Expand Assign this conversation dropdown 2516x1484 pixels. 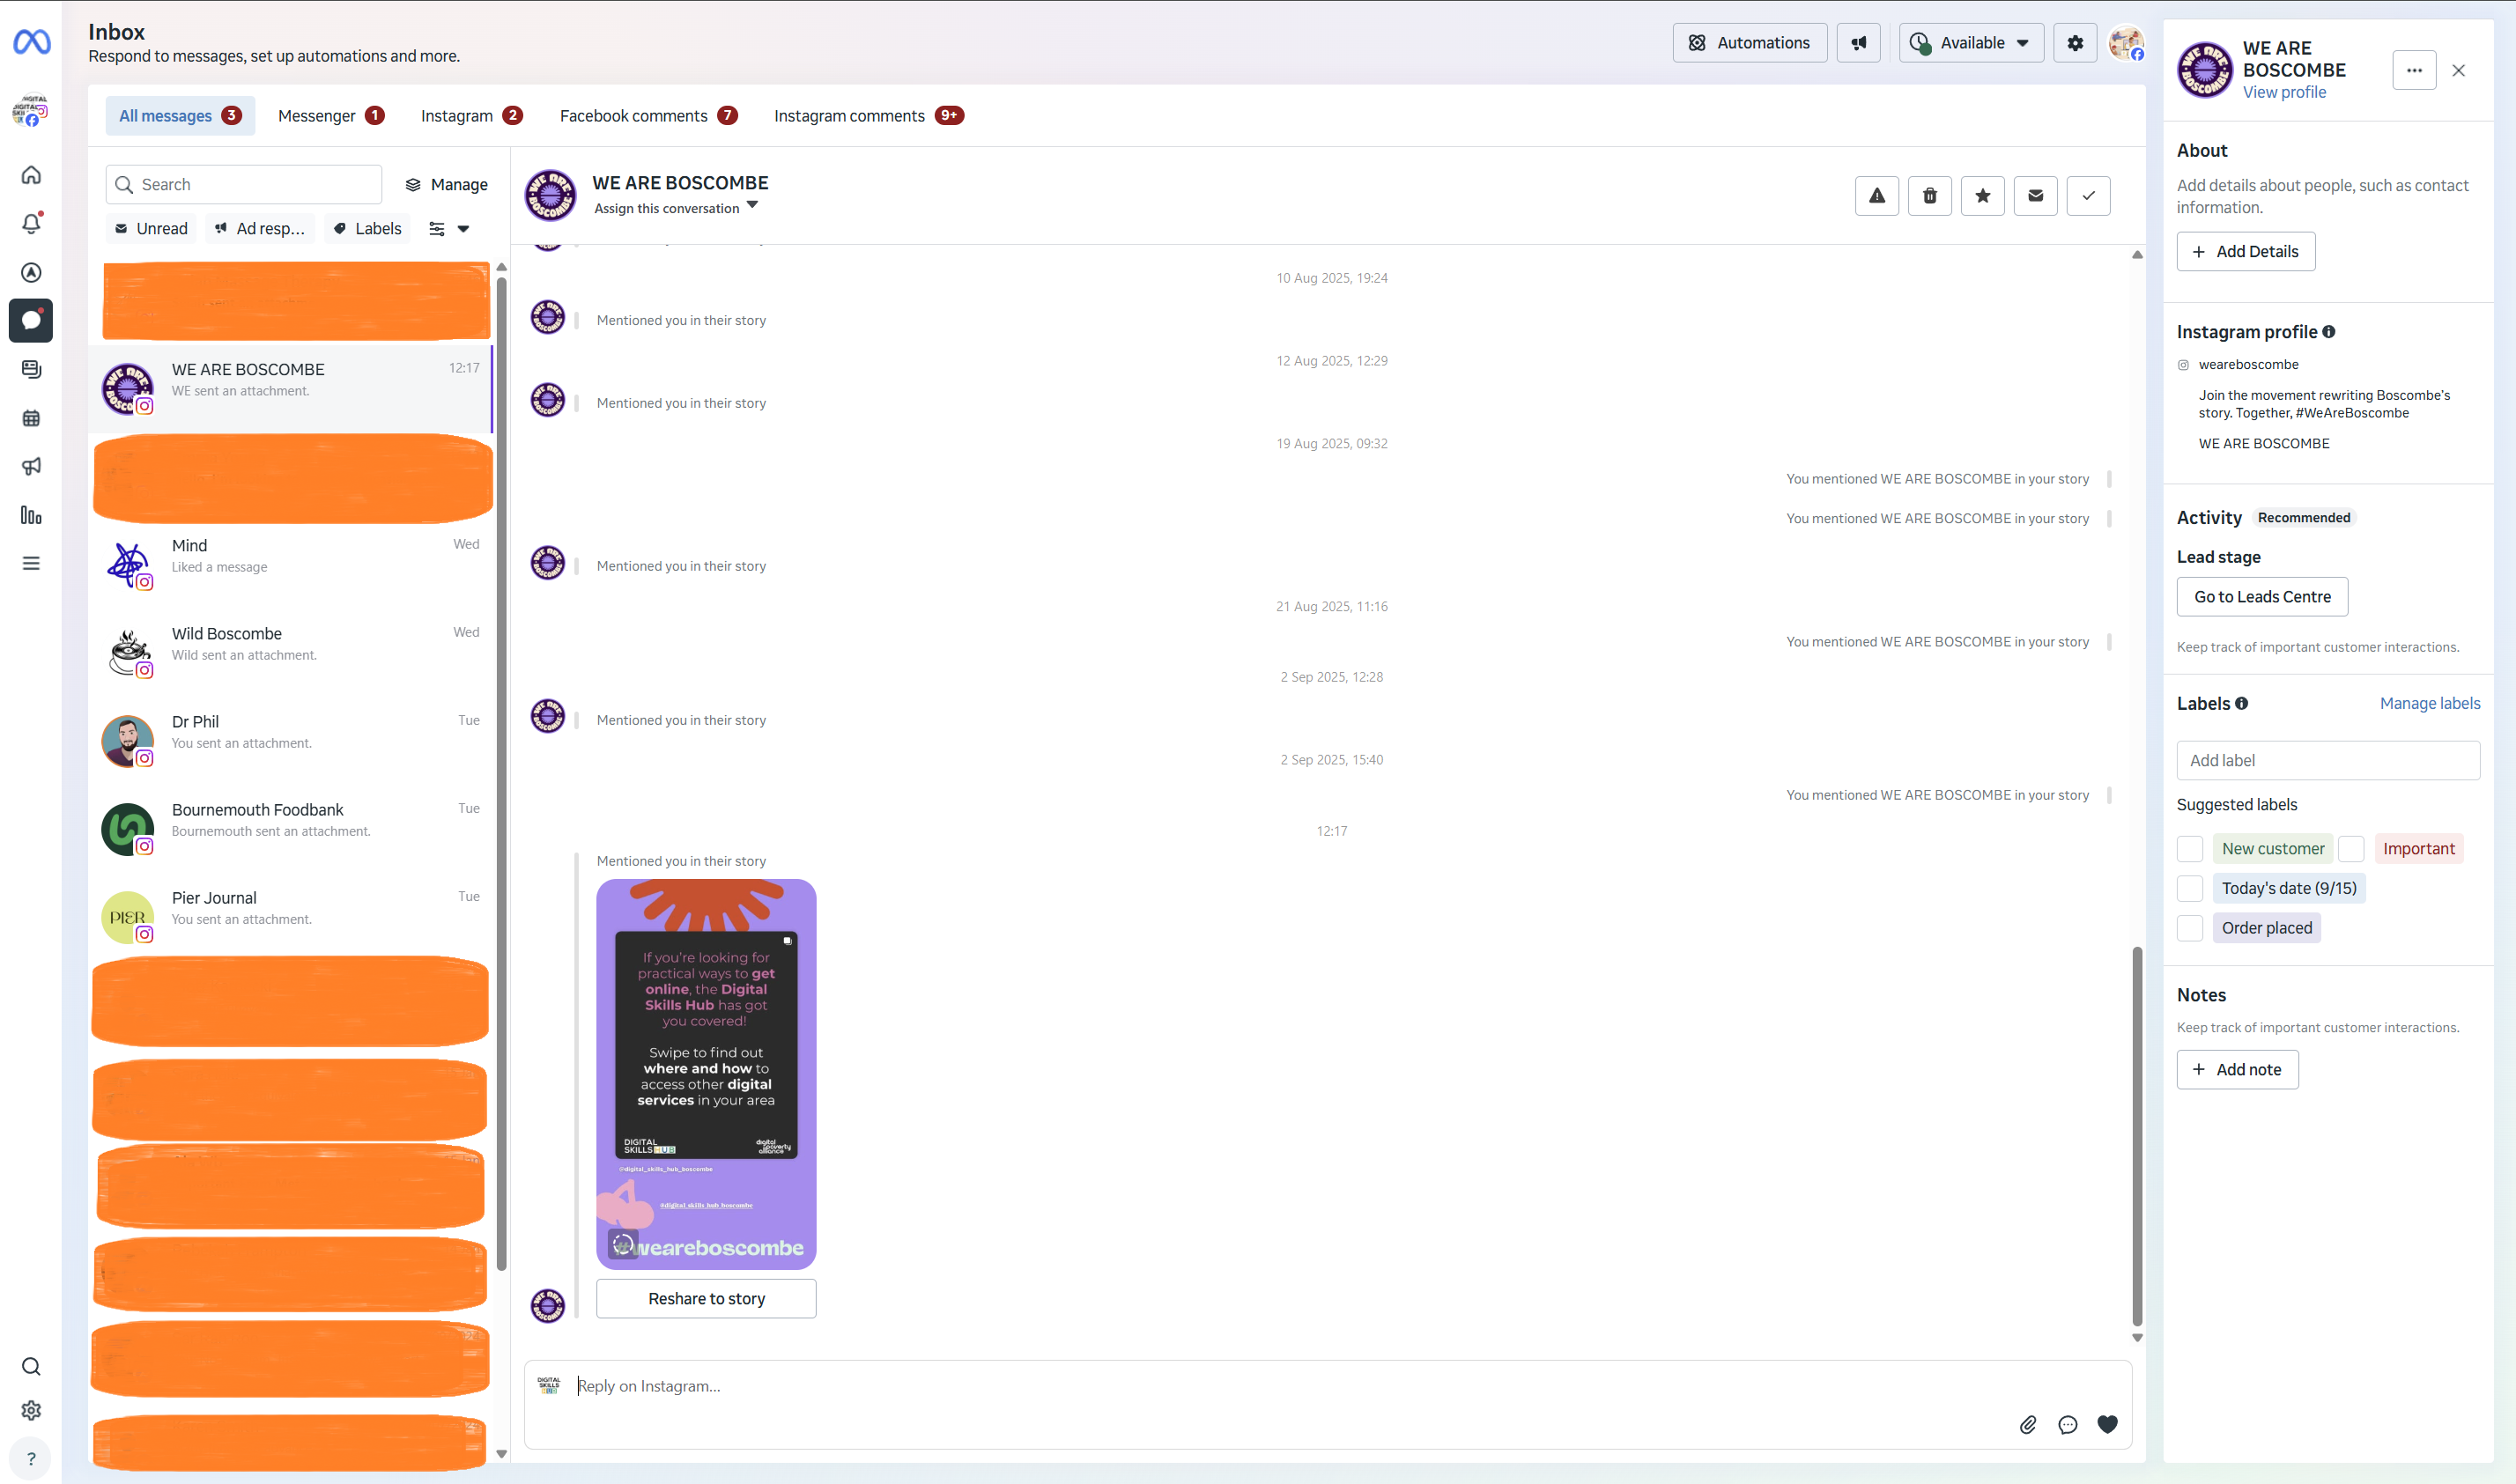[676, 208]
